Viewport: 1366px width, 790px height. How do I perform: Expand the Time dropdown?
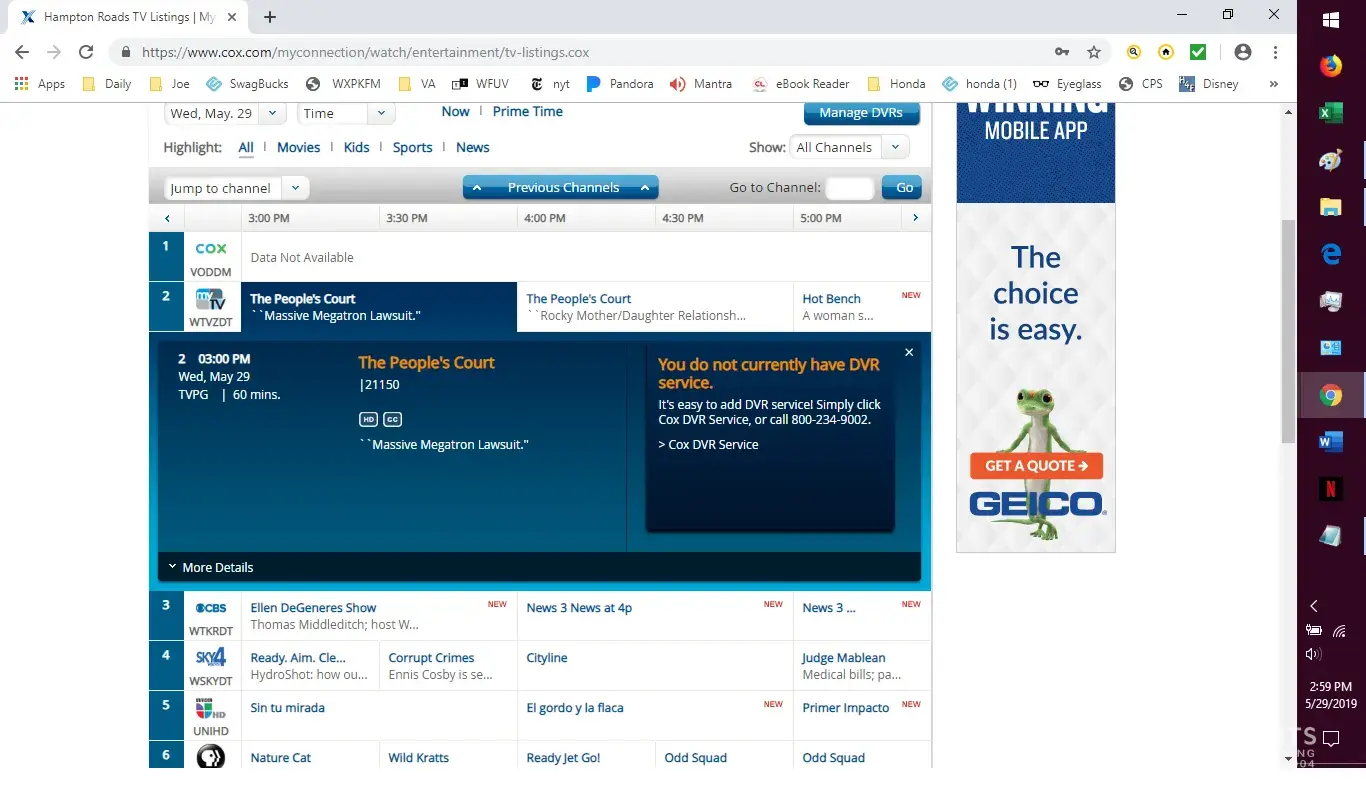(x=345, y=114)
